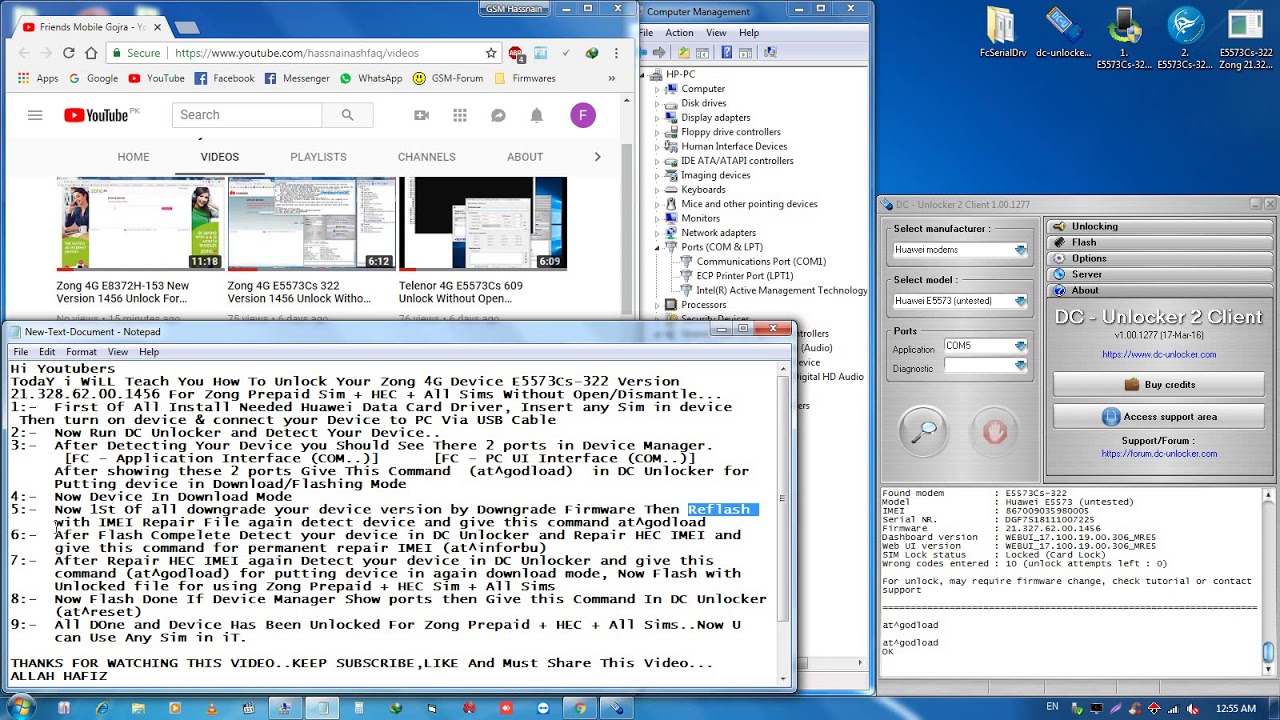Expand the Processors node
The width and height of the screenshot is (1280, 720).
[657, 305]
